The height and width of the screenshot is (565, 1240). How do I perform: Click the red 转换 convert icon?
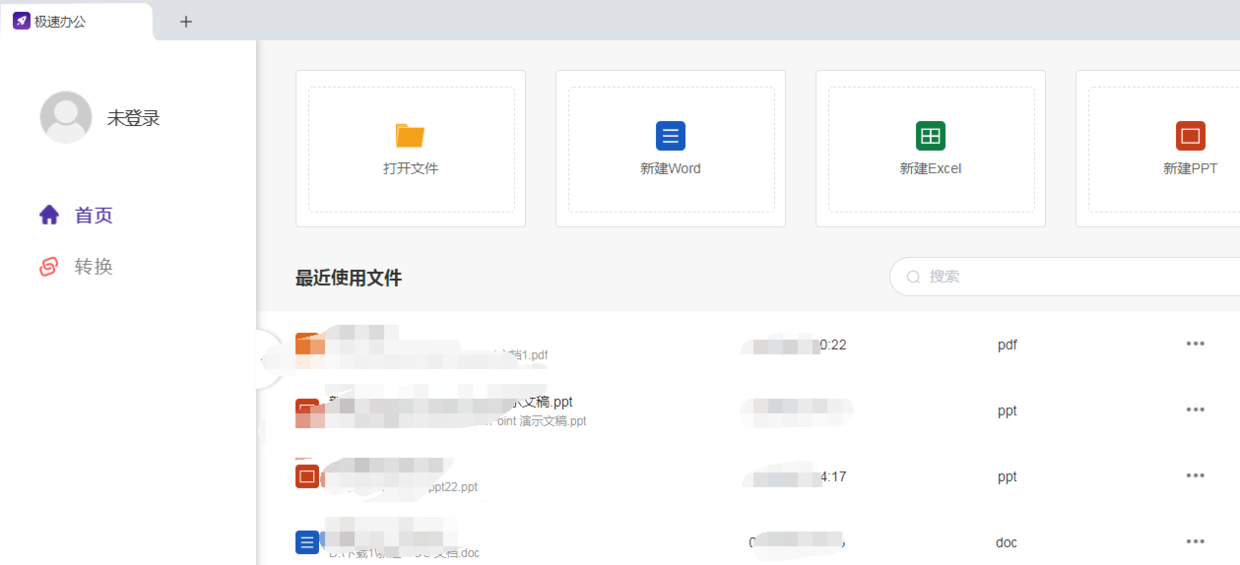49,266
